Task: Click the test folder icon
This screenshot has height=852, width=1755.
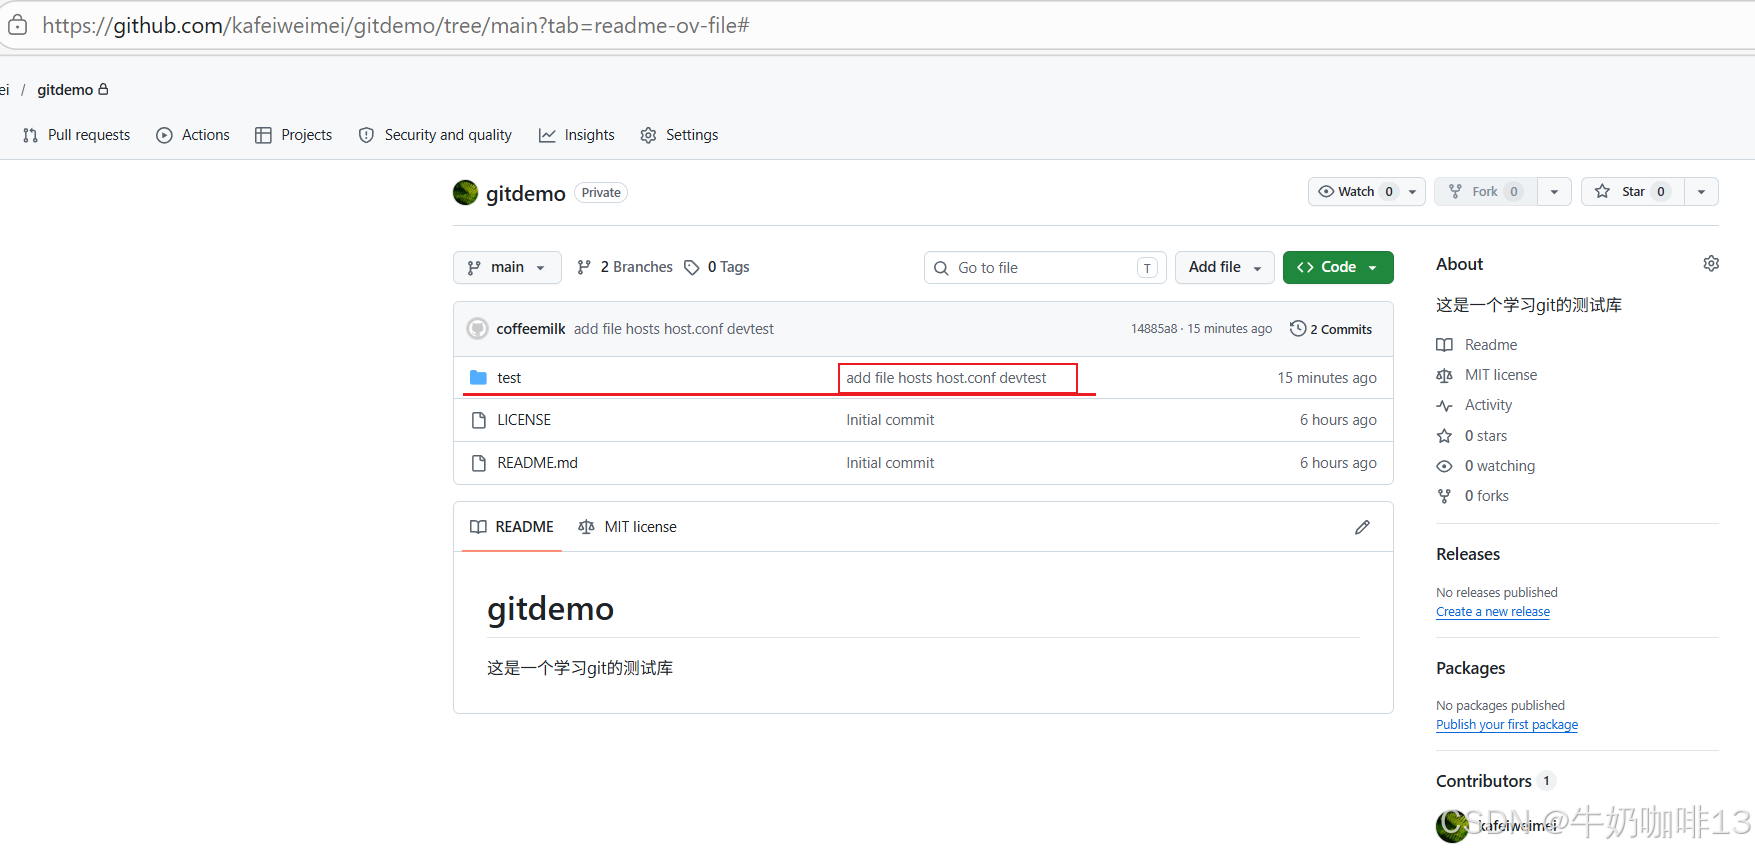Action: (478, 378)
